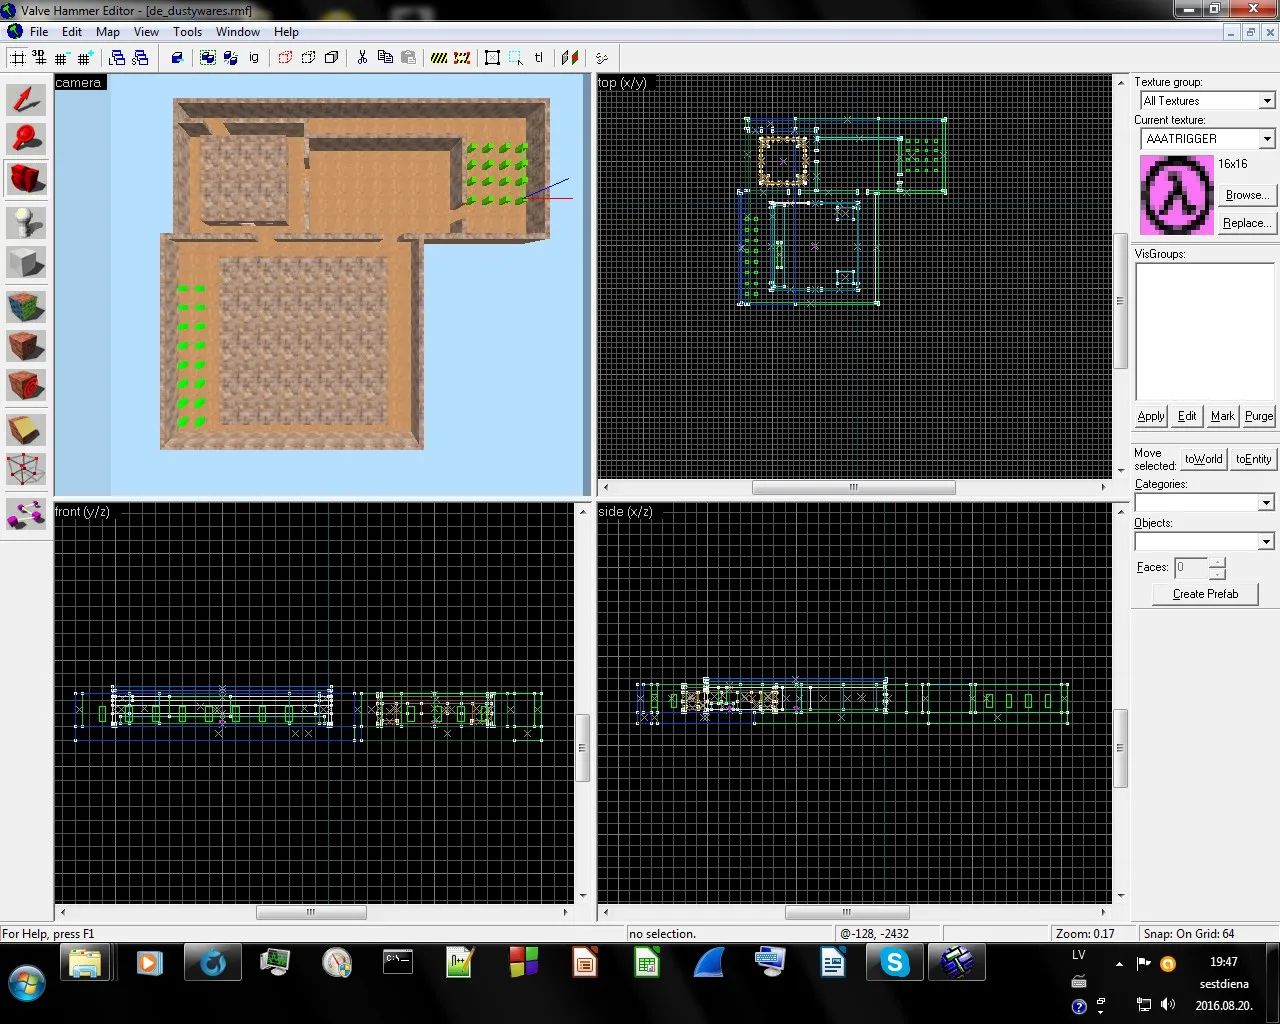This screenshot has height=1024, width=1280.
Task: Expand the Texture group dropdown
Action: coord(1266,101)
